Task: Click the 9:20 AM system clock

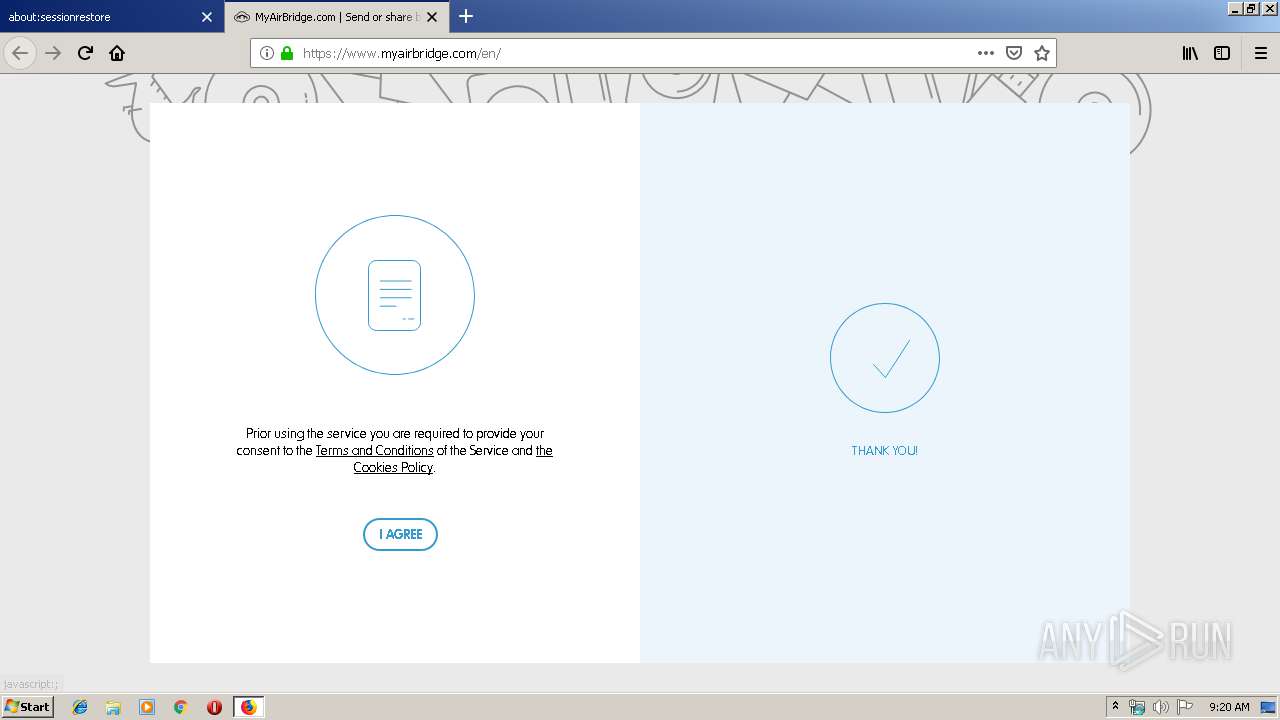Action: point(1229,707)
